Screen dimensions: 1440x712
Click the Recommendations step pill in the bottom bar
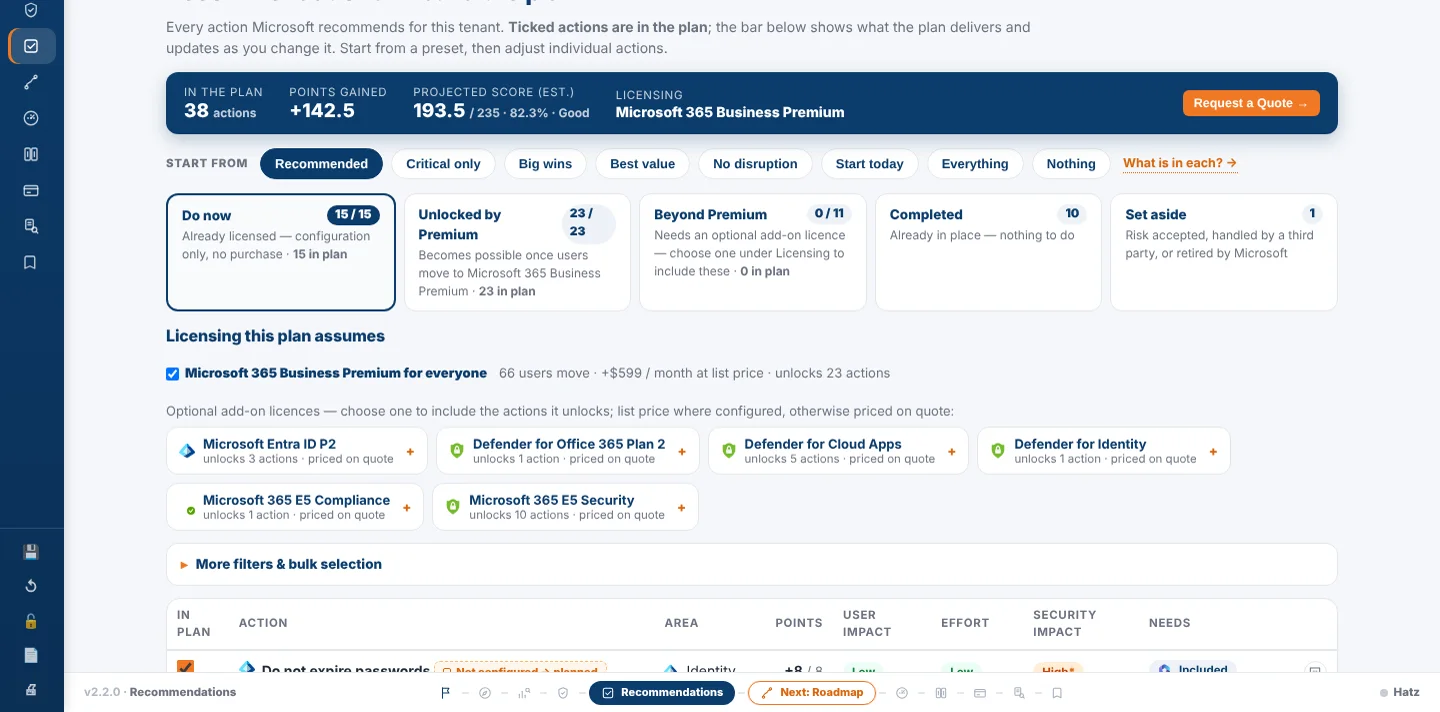662,693
